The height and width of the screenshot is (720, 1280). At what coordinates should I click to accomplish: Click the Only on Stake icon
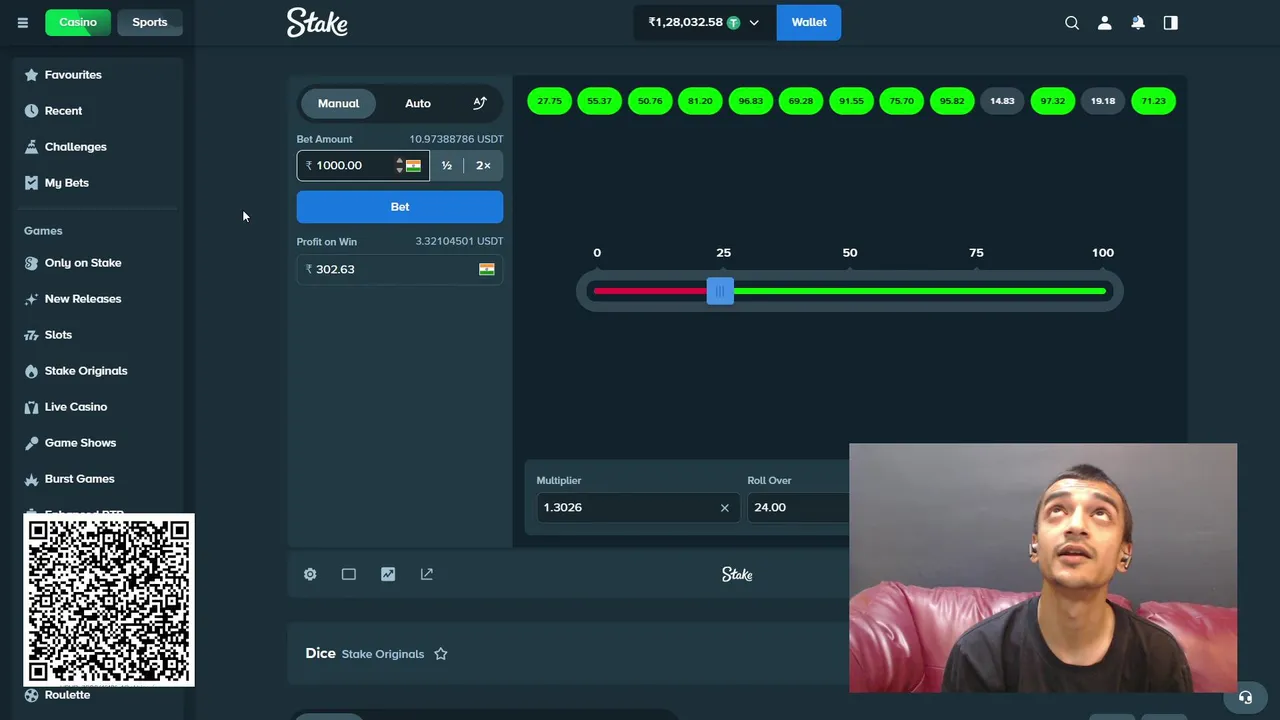31,263
